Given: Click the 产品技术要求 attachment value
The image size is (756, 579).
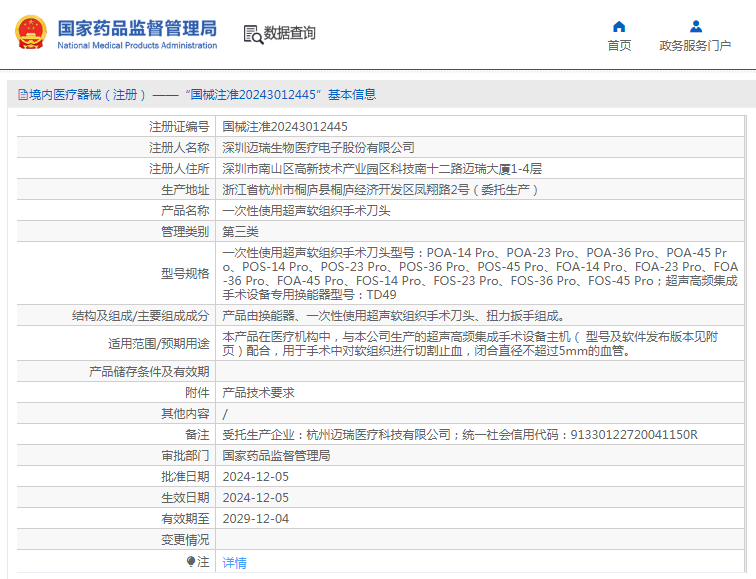Looking at the screenshot, I should pos(258,393).
